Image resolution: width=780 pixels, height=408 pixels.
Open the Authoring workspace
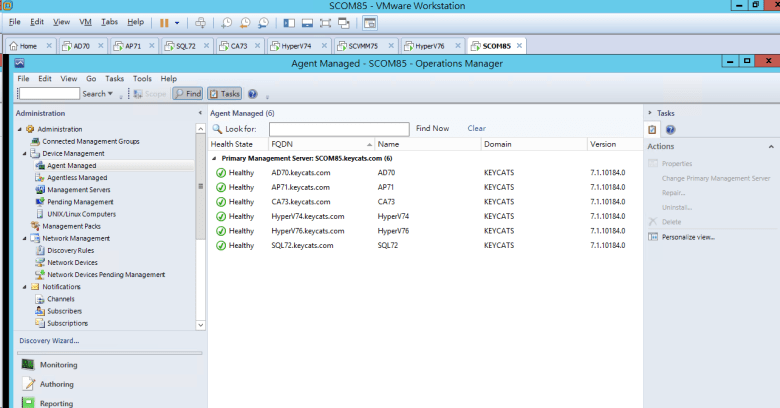click(56, 384)
